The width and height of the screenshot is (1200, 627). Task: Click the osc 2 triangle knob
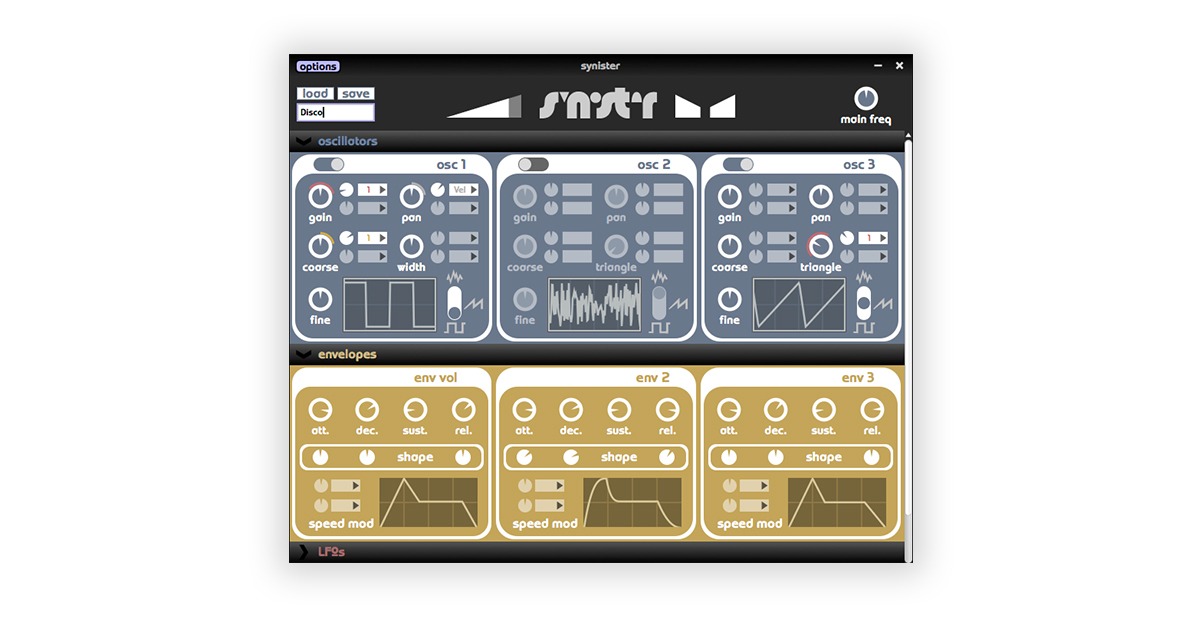tap(616, 246)
